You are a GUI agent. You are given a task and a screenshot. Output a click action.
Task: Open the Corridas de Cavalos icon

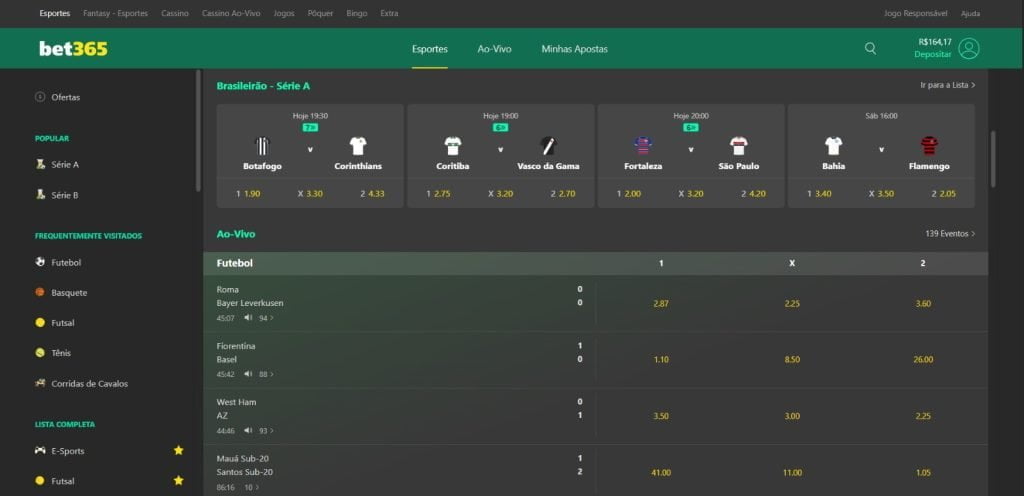[x=40, y=383]
